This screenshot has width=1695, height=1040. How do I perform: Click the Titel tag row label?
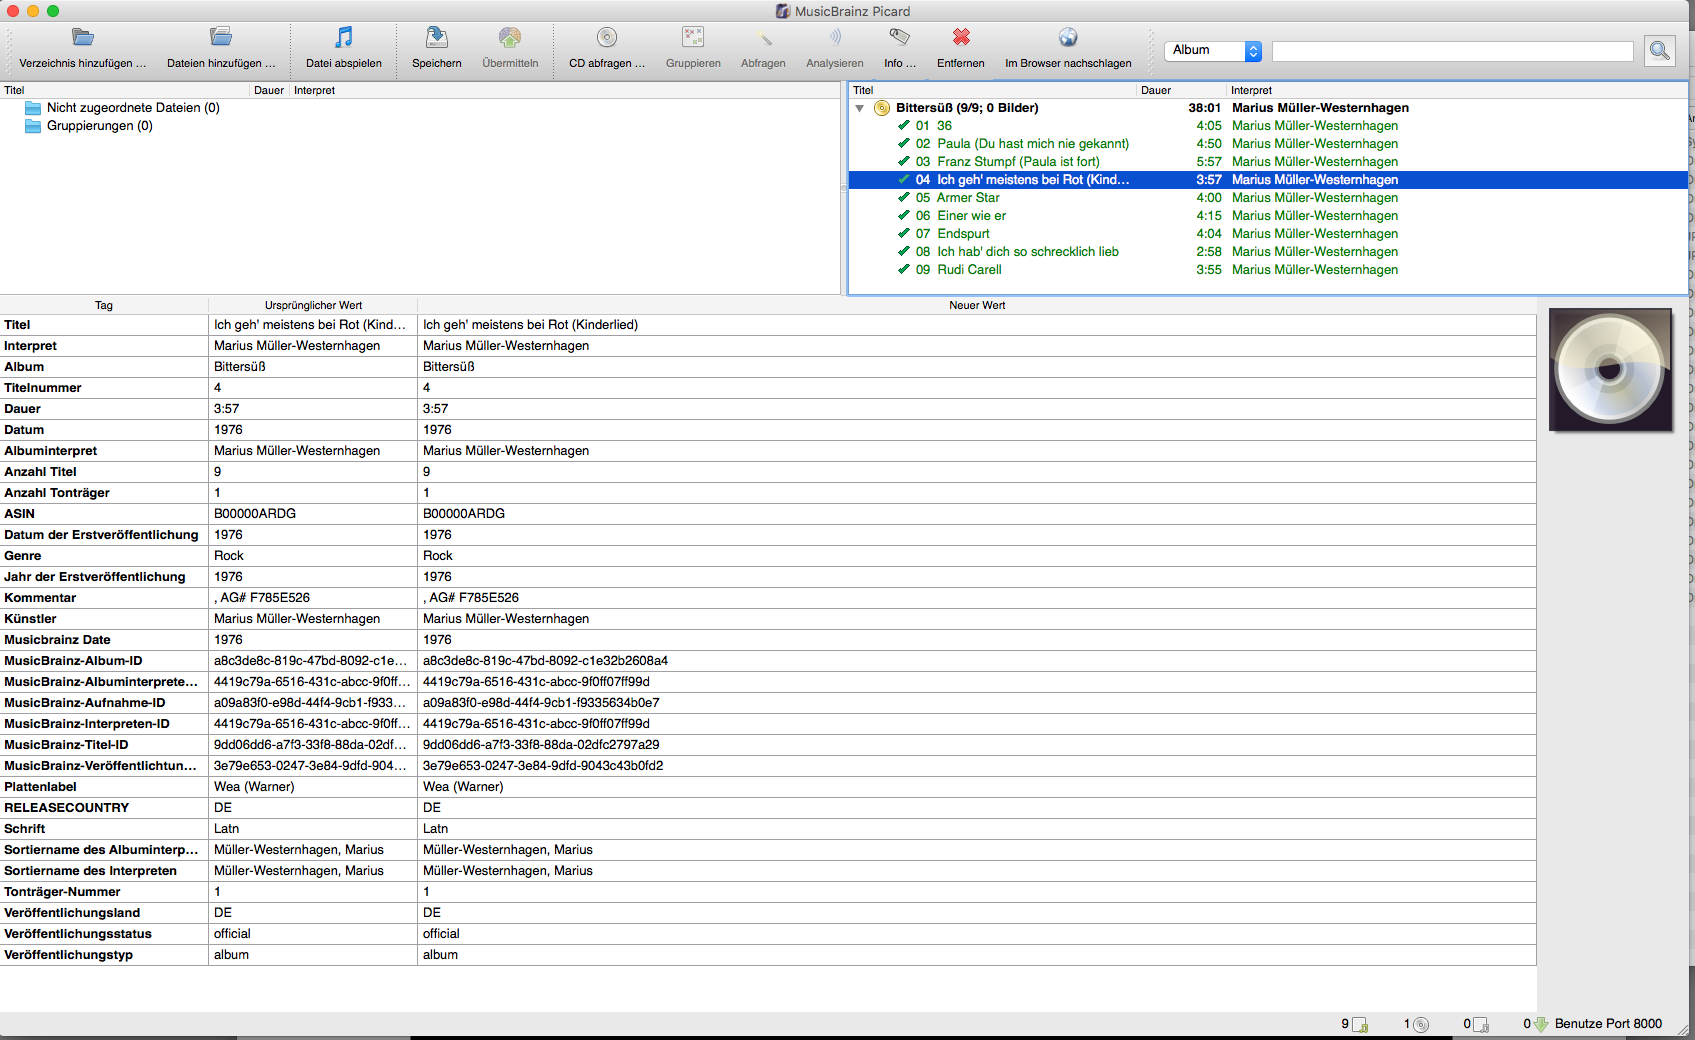17,324
